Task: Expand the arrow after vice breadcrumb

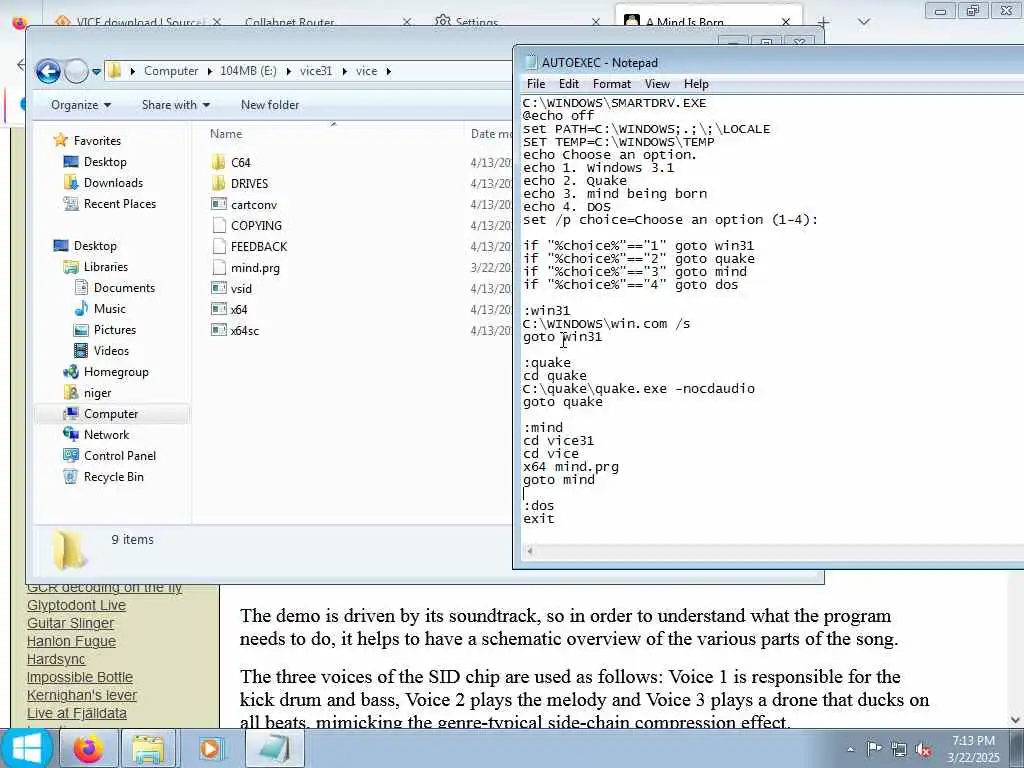Action: click(389, 71)
